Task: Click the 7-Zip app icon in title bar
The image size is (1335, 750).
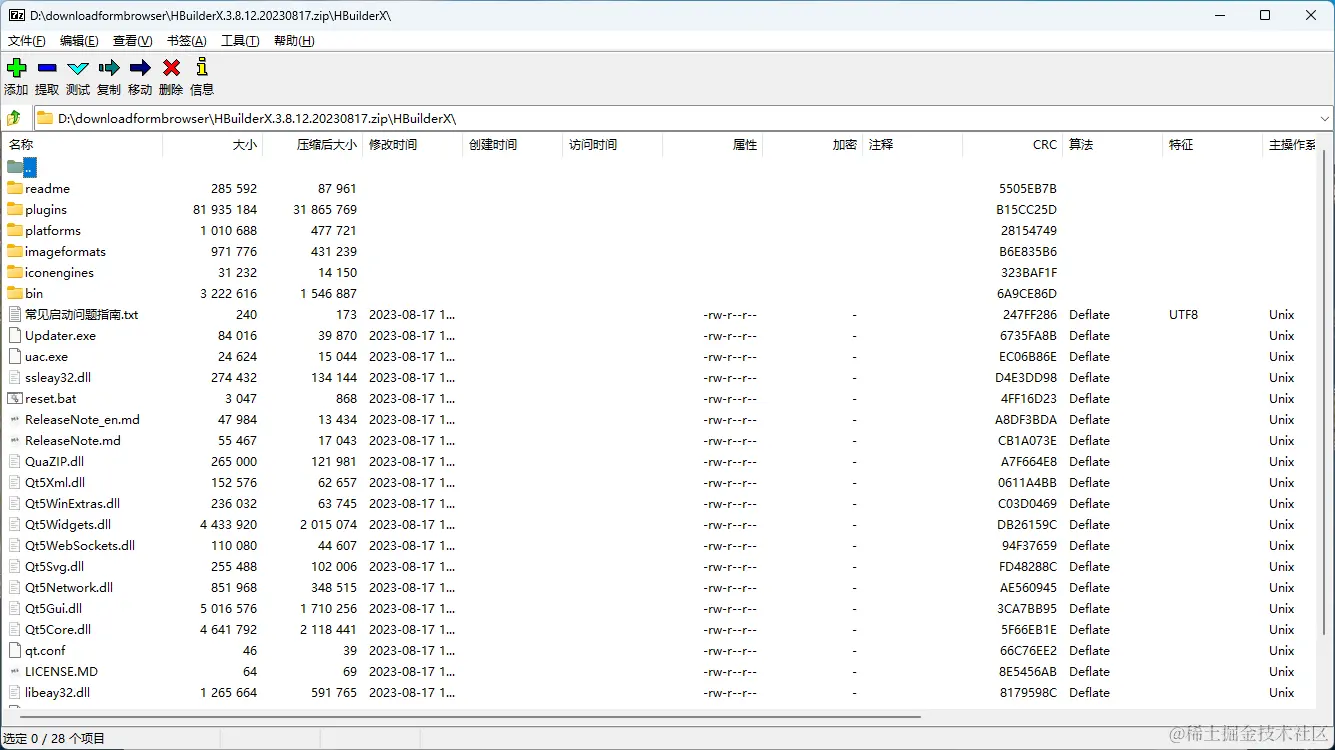Action: coord(16,15)
